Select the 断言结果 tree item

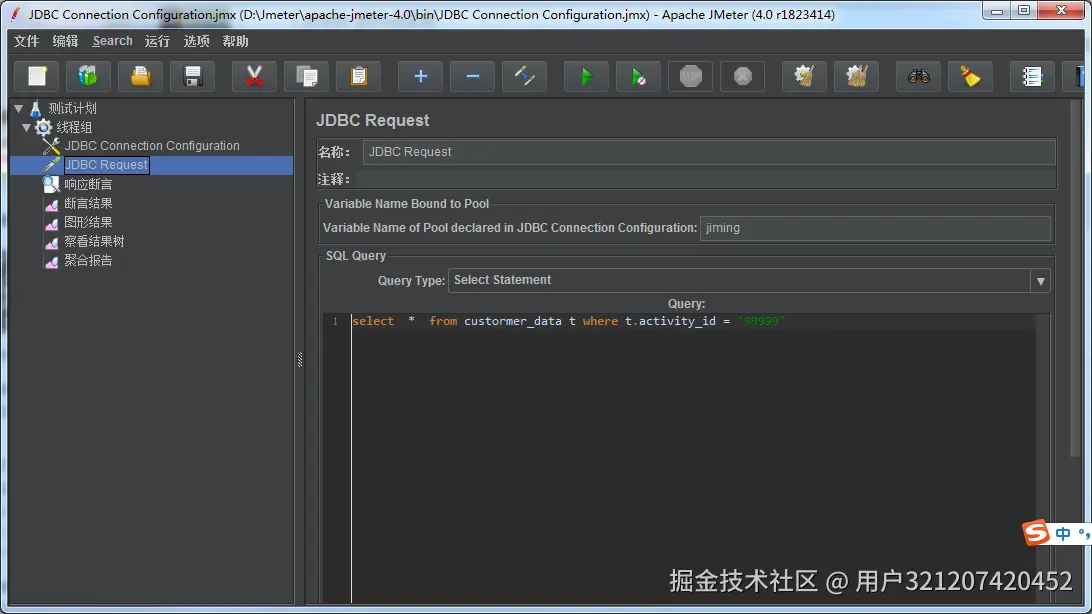point(88,203)
